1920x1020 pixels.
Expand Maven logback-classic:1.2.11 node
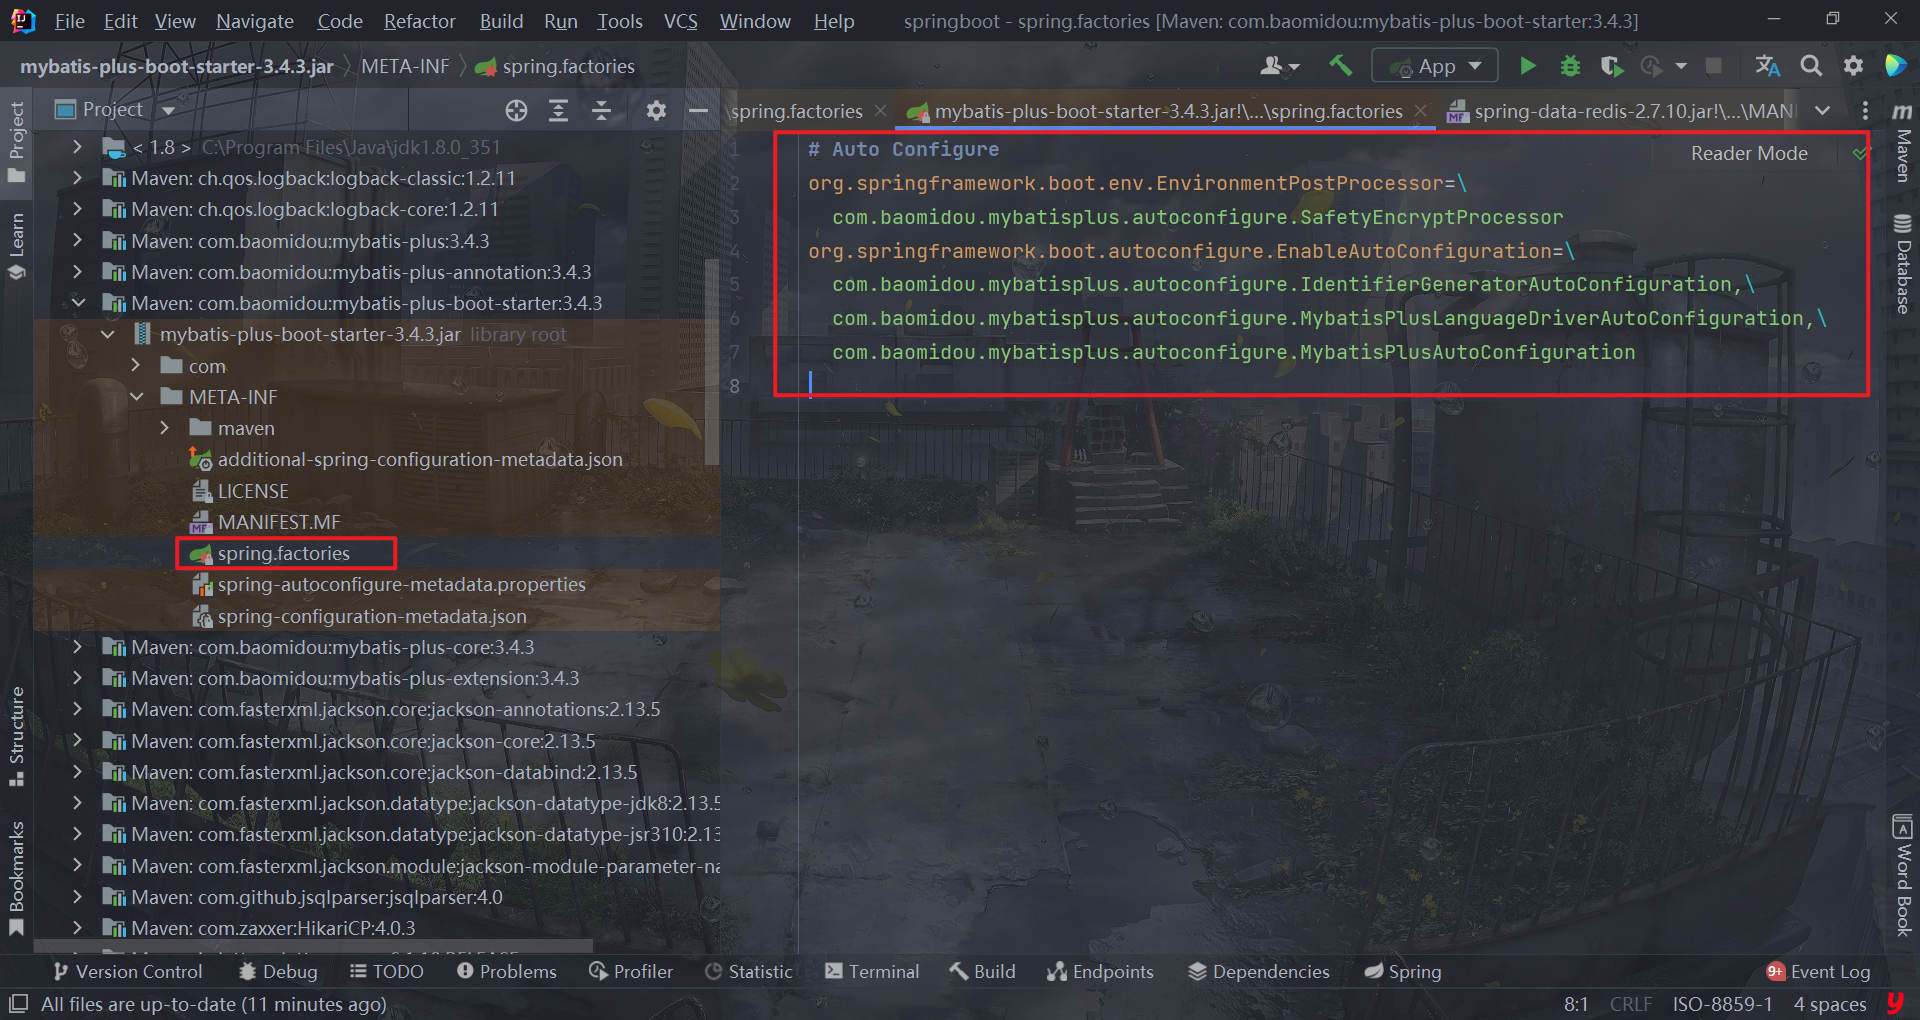(x=77, y=178)
